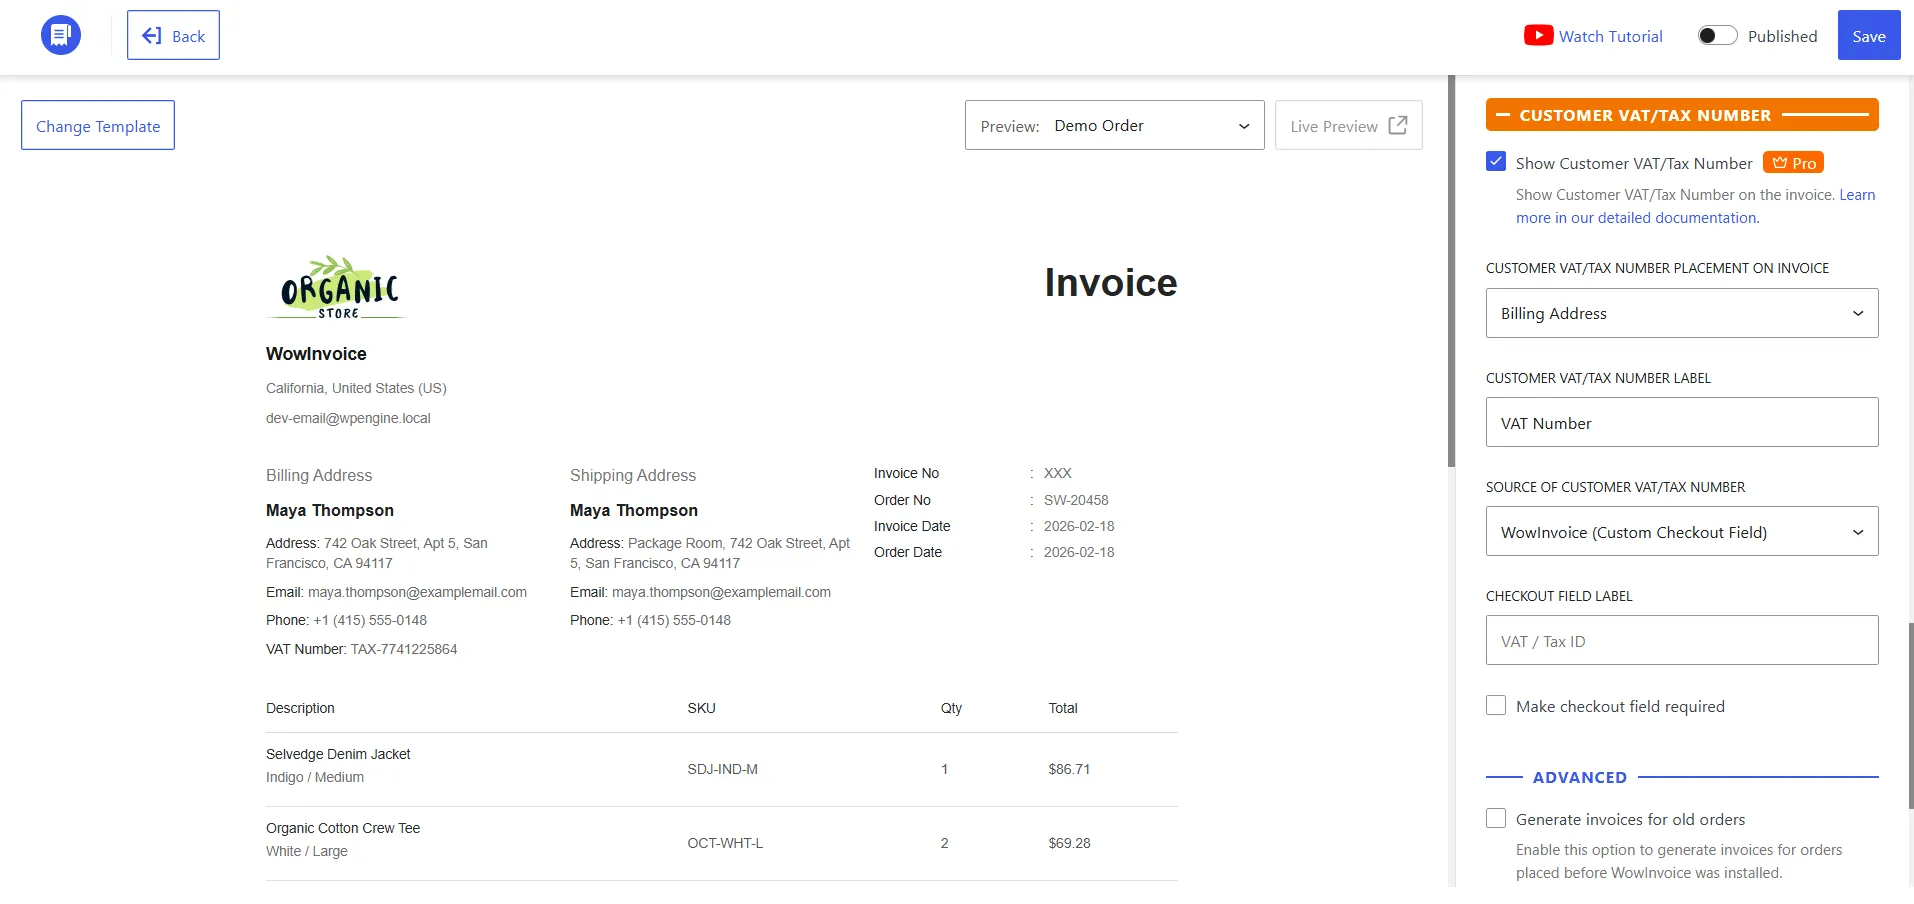Click the Invoice No XXX value
1914x904 pixels.
tap(1058, 473)
